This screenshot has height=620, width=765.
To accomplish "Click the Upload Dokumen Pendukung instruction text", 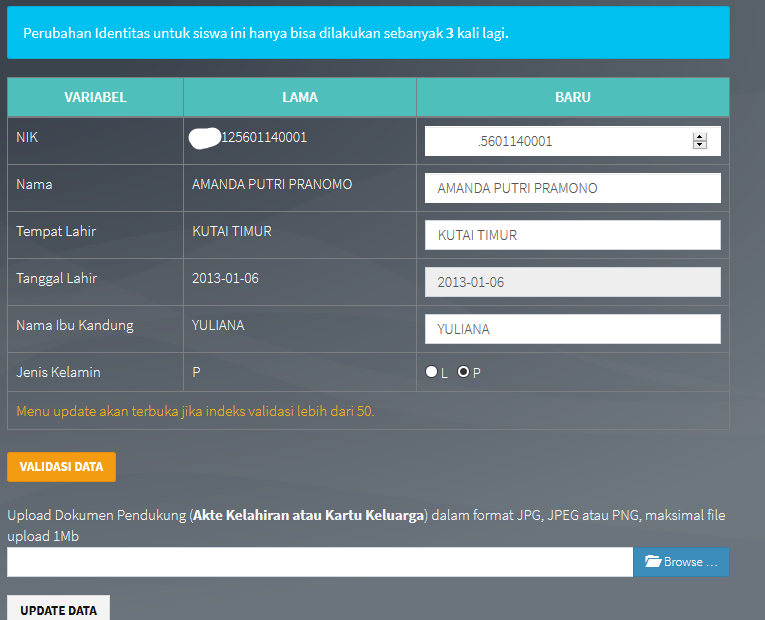I will coord(366,525).
